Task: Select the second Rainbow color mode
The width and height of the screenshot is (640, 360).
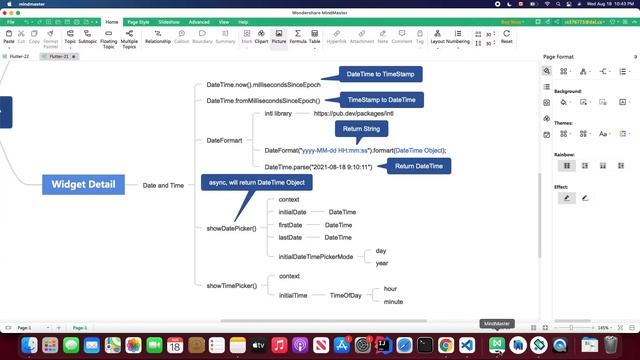Action: tap(585, 166)
